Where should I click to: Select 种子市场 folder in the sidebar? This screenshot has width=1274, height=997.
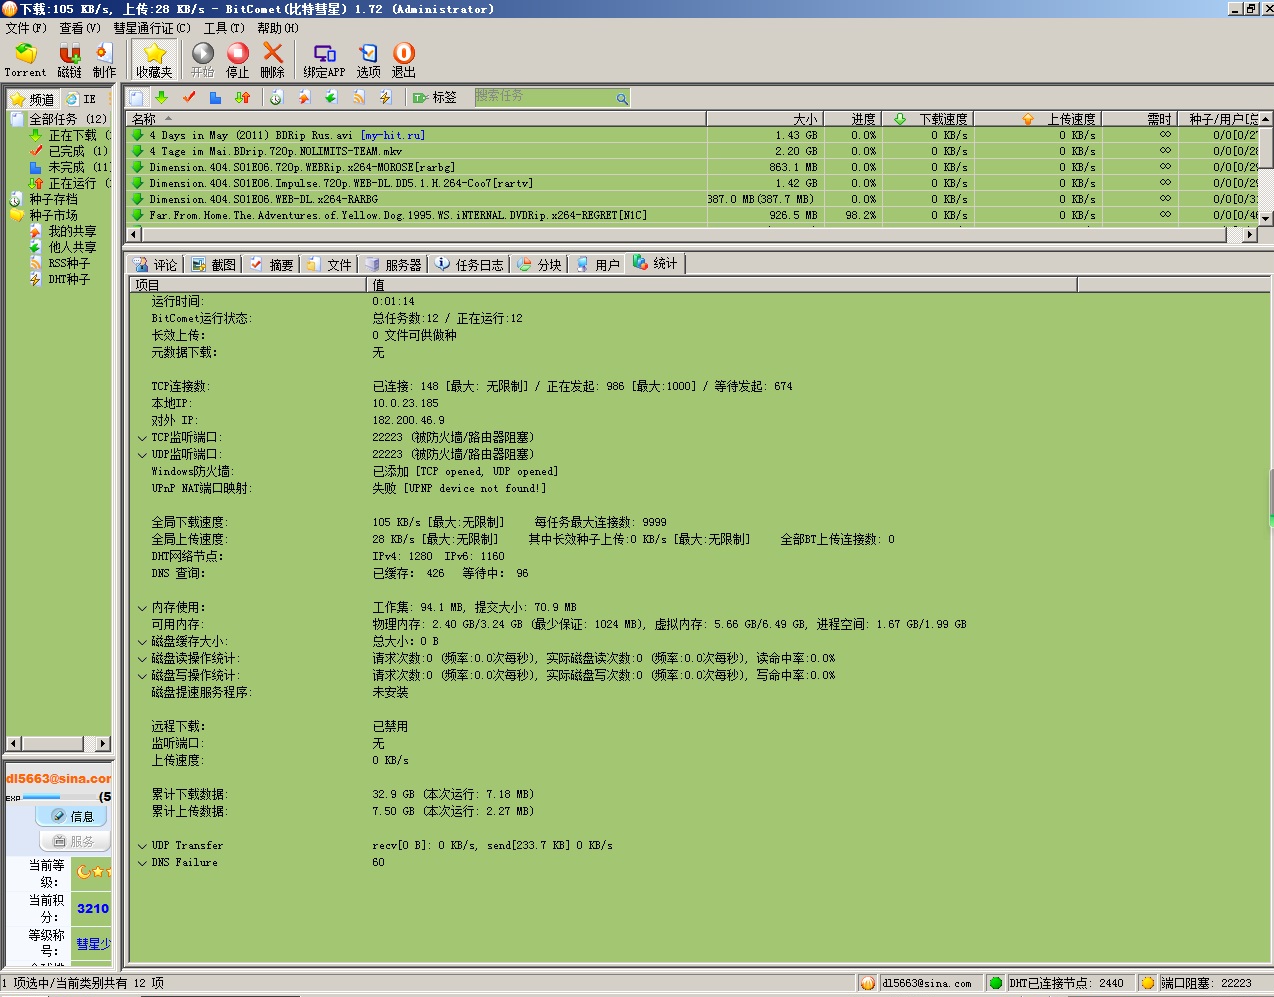pyautogui.click(x=53, y=215)
